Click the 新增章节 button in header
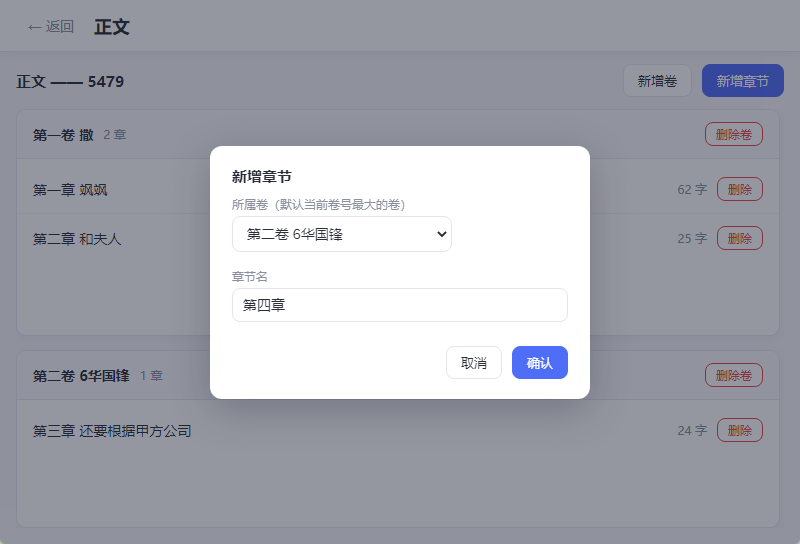Screen dimensions: 800x544 pos(742,81)
